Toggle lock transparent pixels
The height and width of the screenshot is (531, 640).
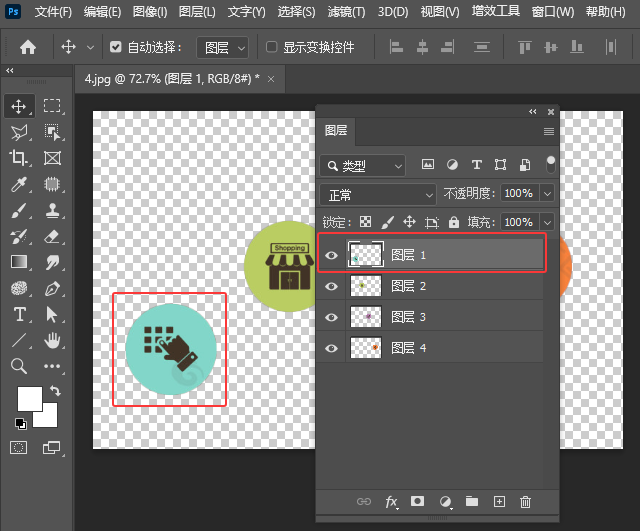point(365,222)
